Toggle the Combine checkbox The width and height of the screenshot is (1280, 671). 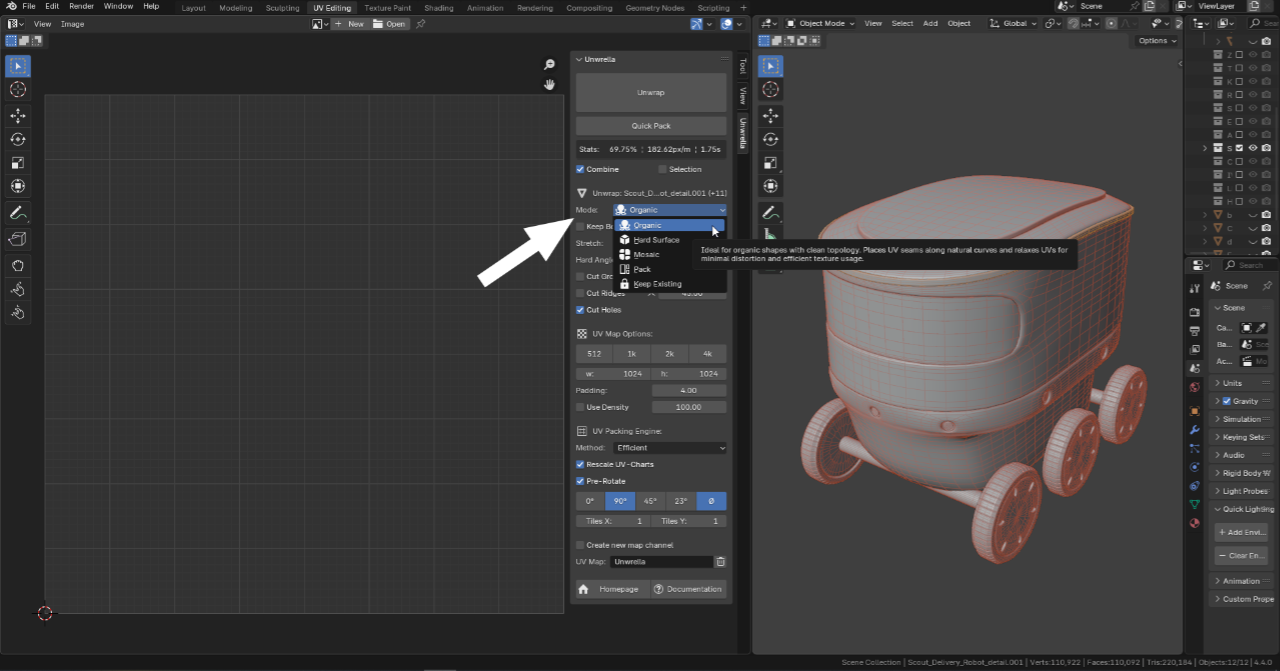580,169
